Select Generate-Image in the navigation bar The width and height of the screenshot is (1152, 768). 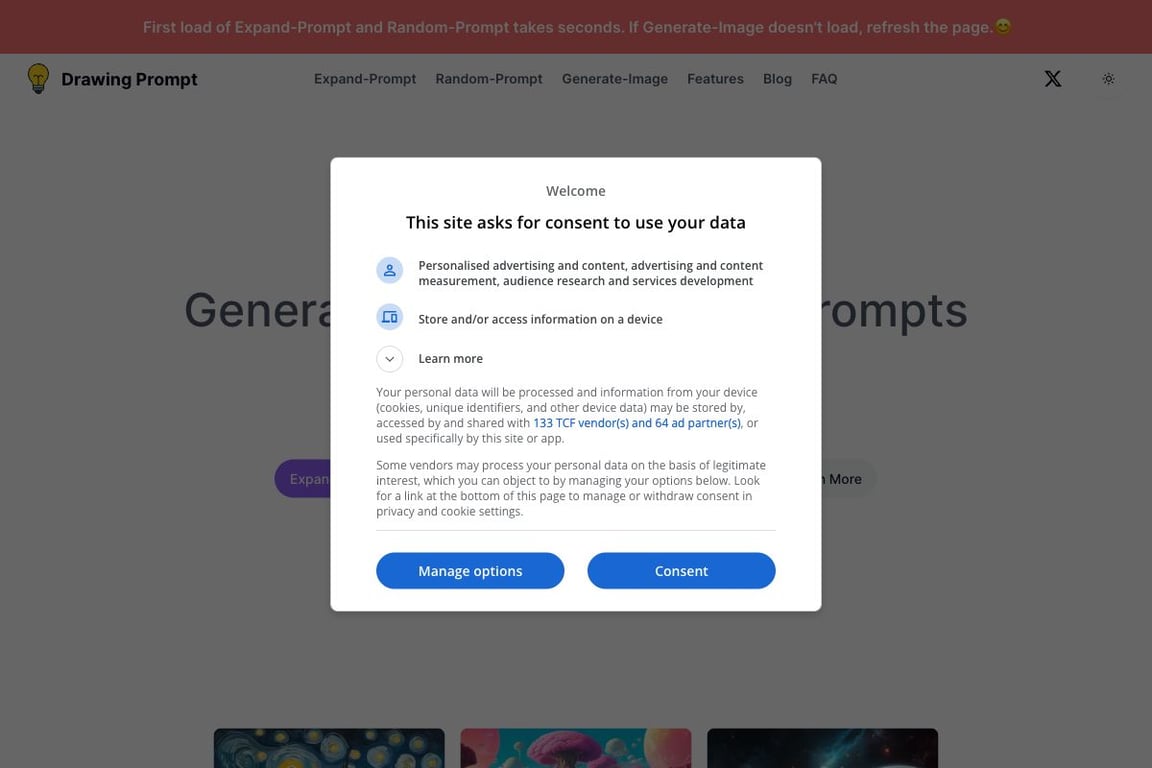coord(615,79)
